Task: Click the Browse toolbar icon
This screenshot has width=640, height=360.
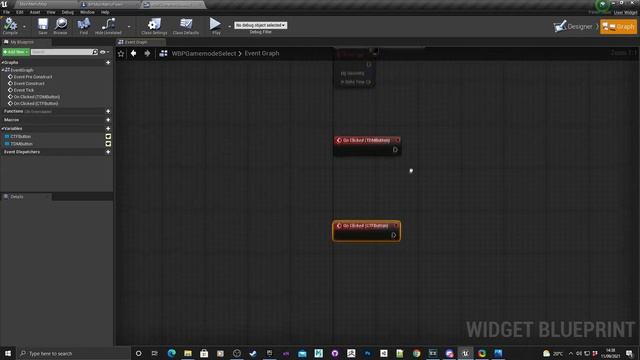Action: tap(60, 26)
